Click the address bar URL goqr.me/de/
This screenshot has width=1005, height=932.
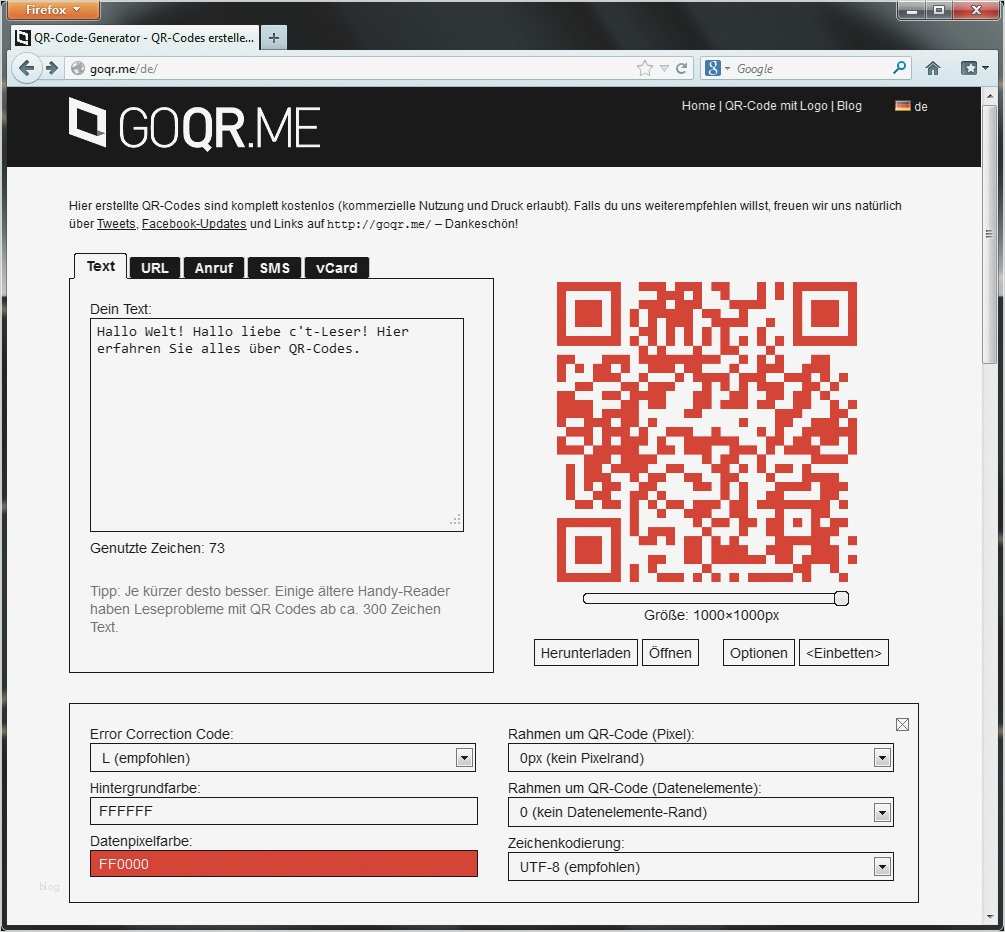(x=123, y=69)
